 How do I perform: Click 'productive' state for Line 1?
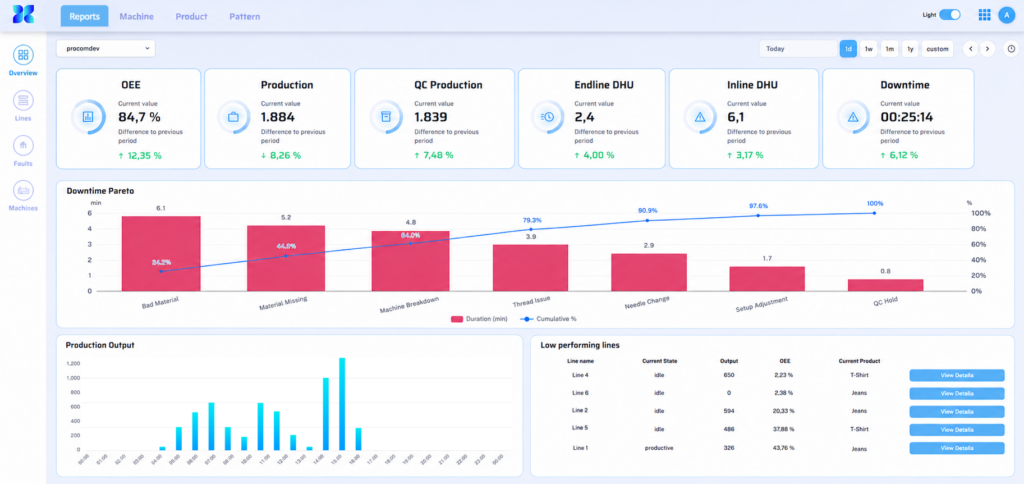(660, 448)
